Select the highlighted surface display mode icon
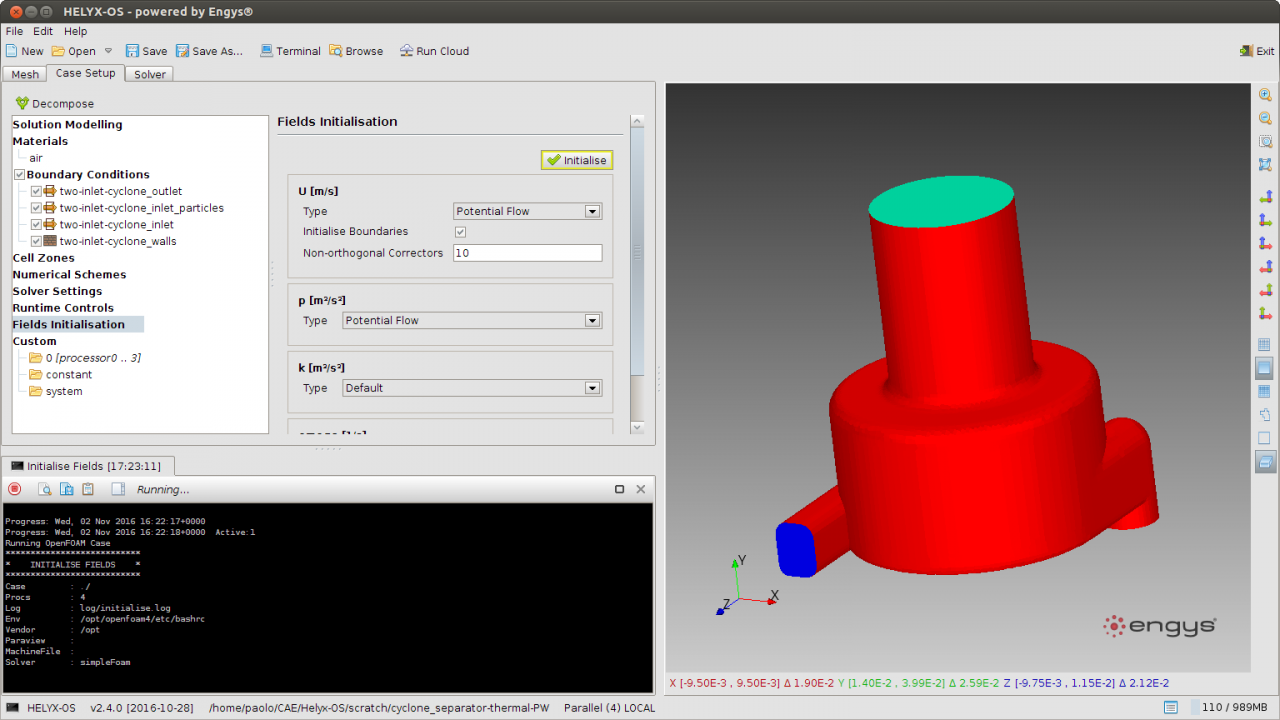This screenshot has height=720, width=1280. click(x=1264, y=368)
